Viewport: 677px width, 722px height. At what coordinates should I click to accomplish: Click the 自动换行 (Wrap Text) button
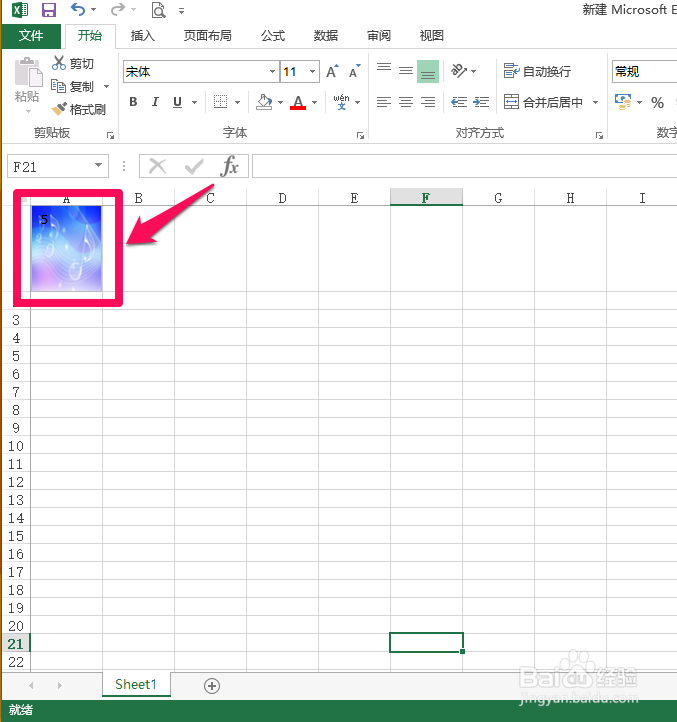[x=537, y=71]
